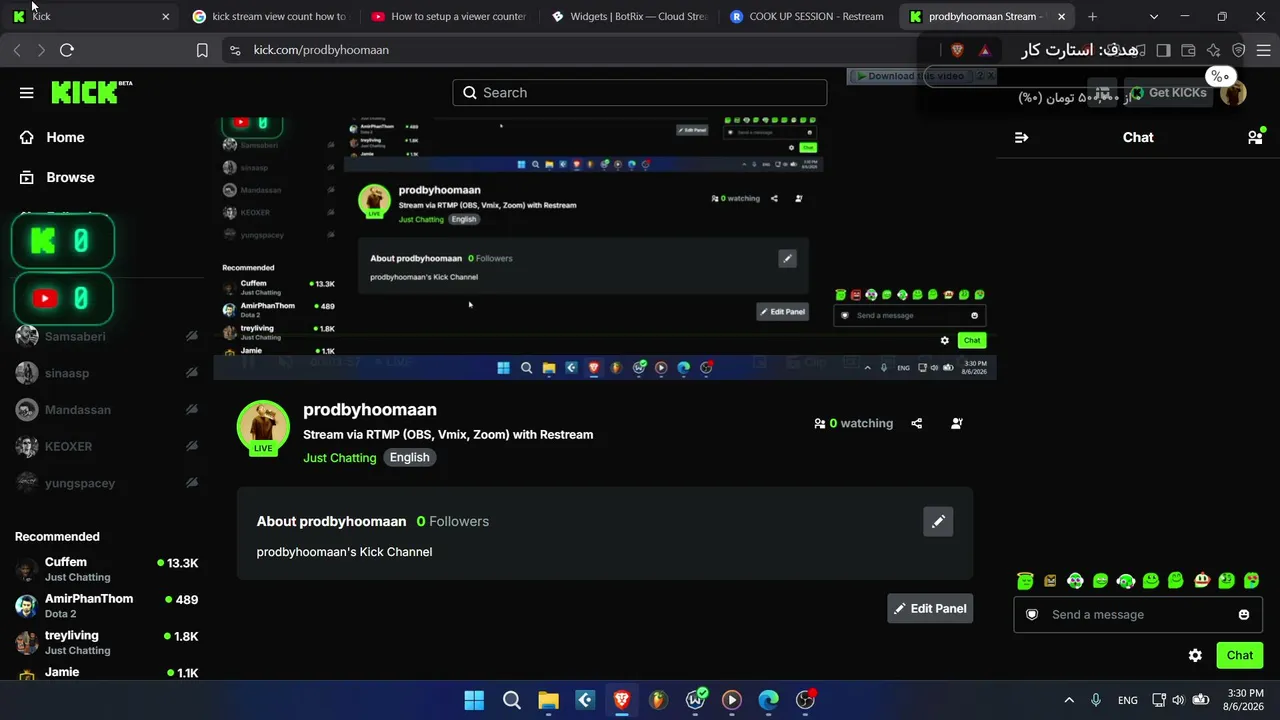Viewport: 1280px width, 720px height.
Task: Share the prodbyhoomaan stream
Action: click(x=917, y=424)
